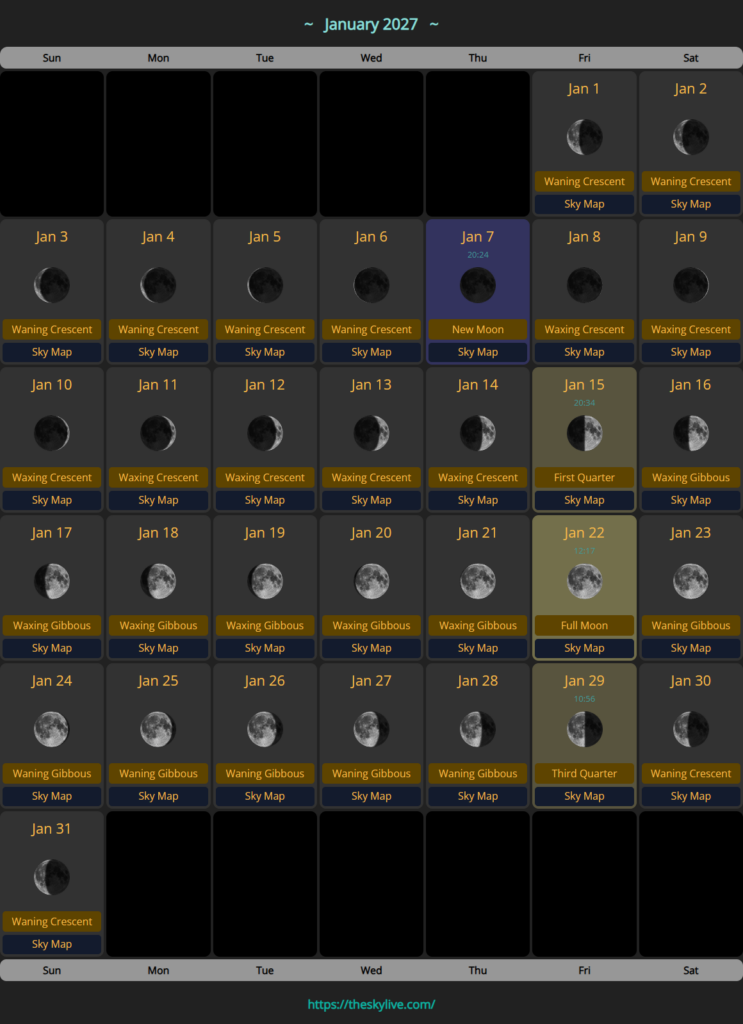Open Sky Map for Jan 1

(584, 204)
